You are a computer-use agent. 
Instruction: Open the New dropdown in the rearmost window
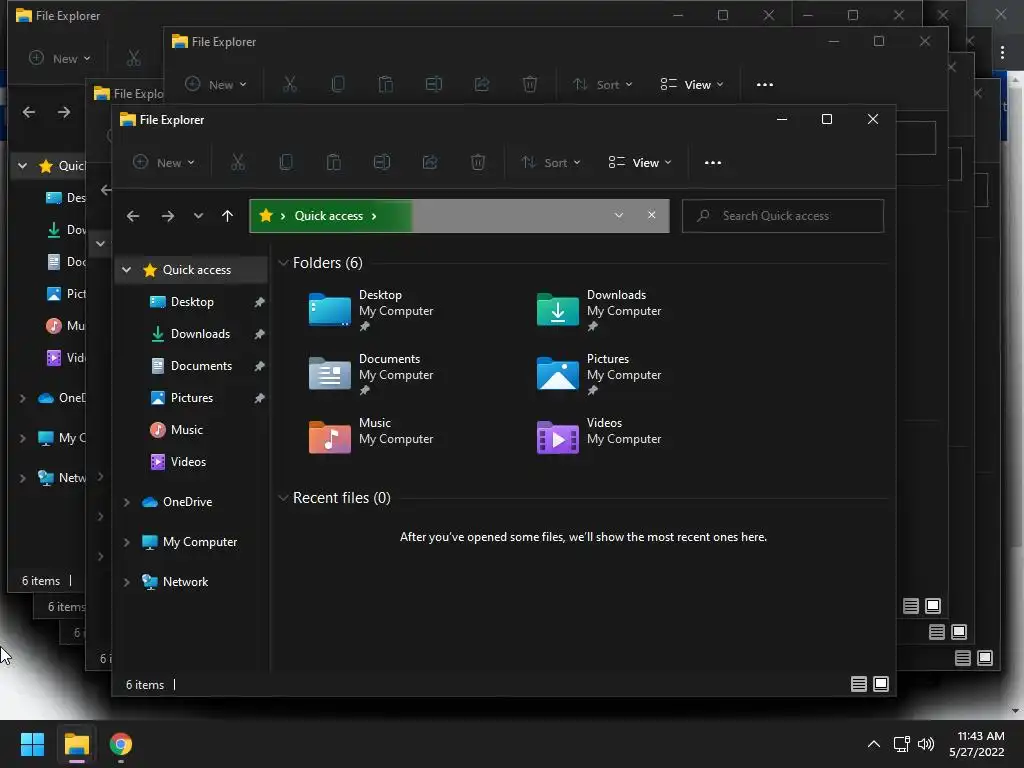click(59, 58)
